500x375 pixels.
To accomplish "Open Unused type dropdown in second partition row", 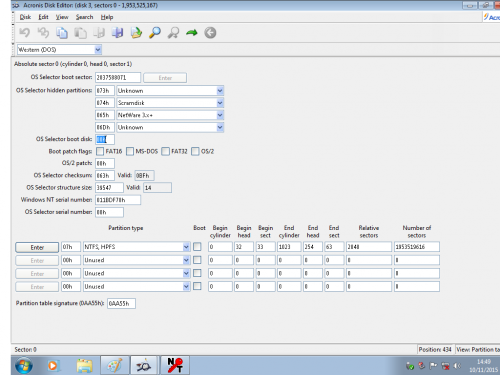I will (186, 260).
